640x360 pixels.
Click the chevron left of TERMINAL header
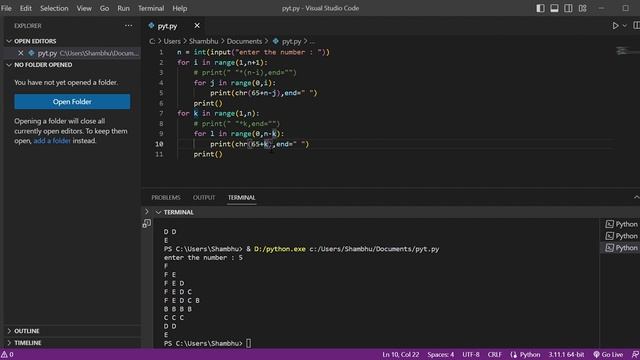(147, 212)
